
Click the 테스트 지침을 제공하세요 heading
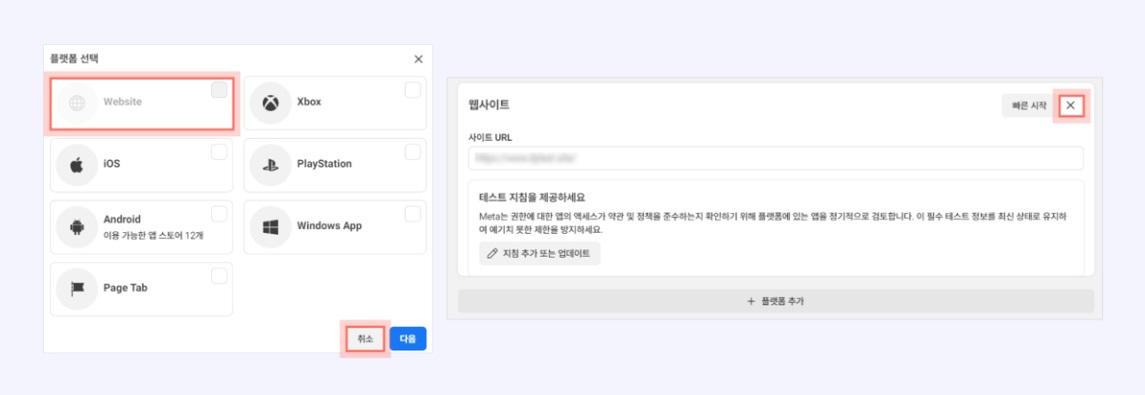pos(532,197)
